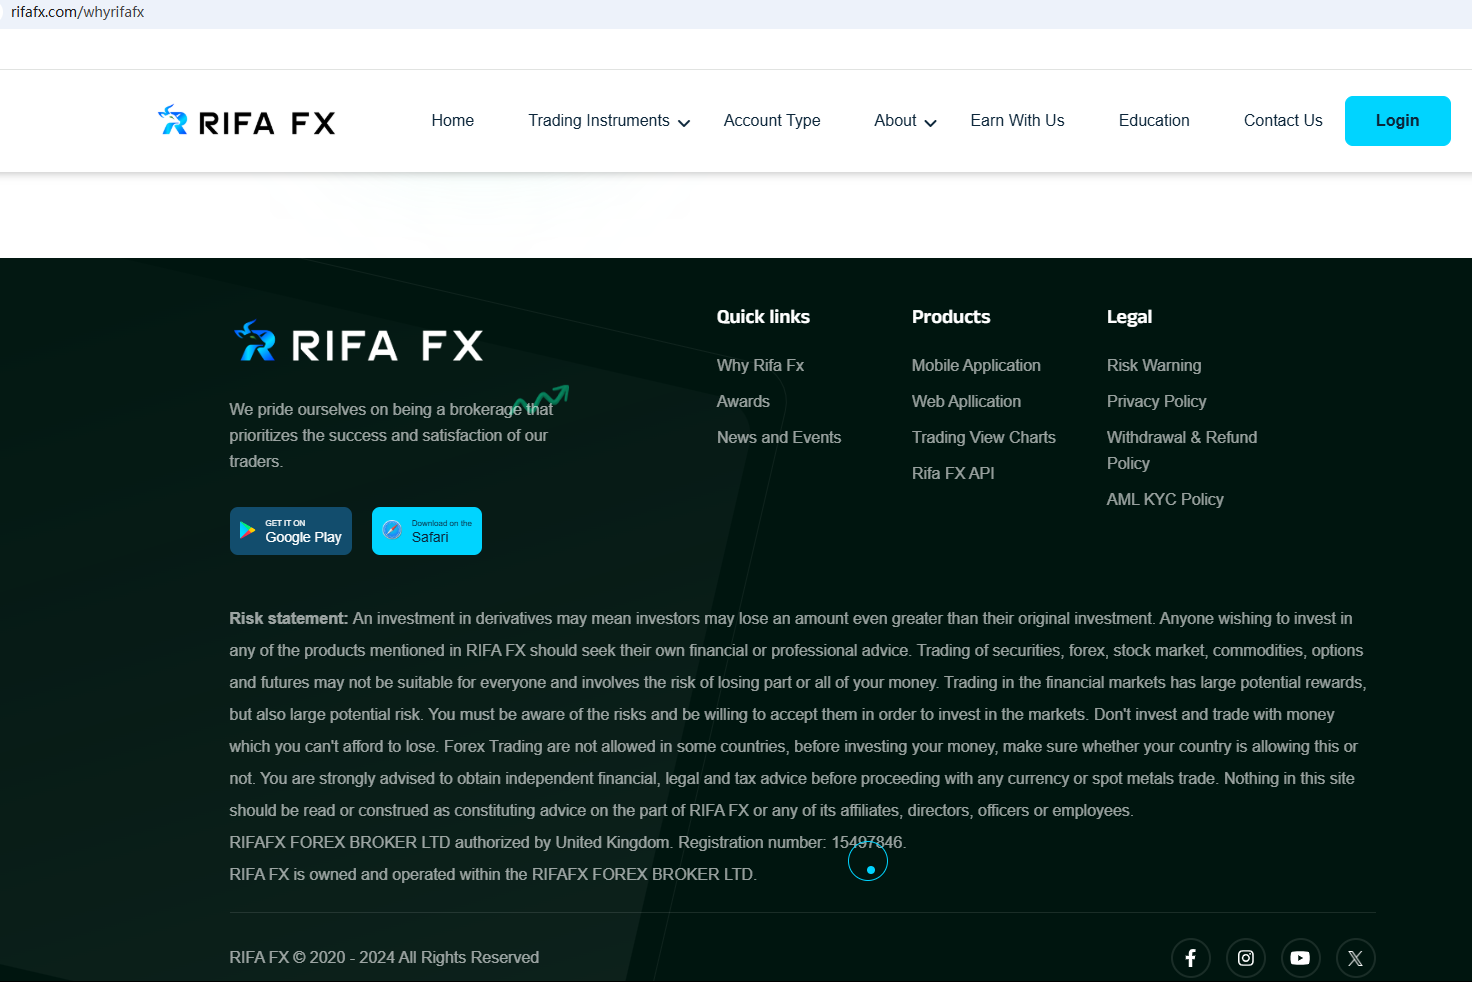
Task: Click the RIFA FX © 2020 - 2024 copyright text
Action: 384,957
